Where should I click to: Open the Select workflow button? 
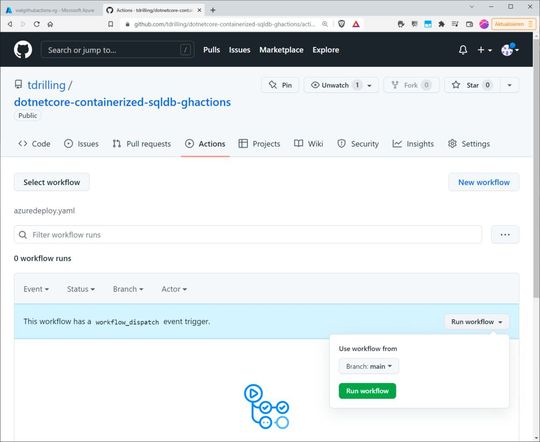(x=52, y=182)
